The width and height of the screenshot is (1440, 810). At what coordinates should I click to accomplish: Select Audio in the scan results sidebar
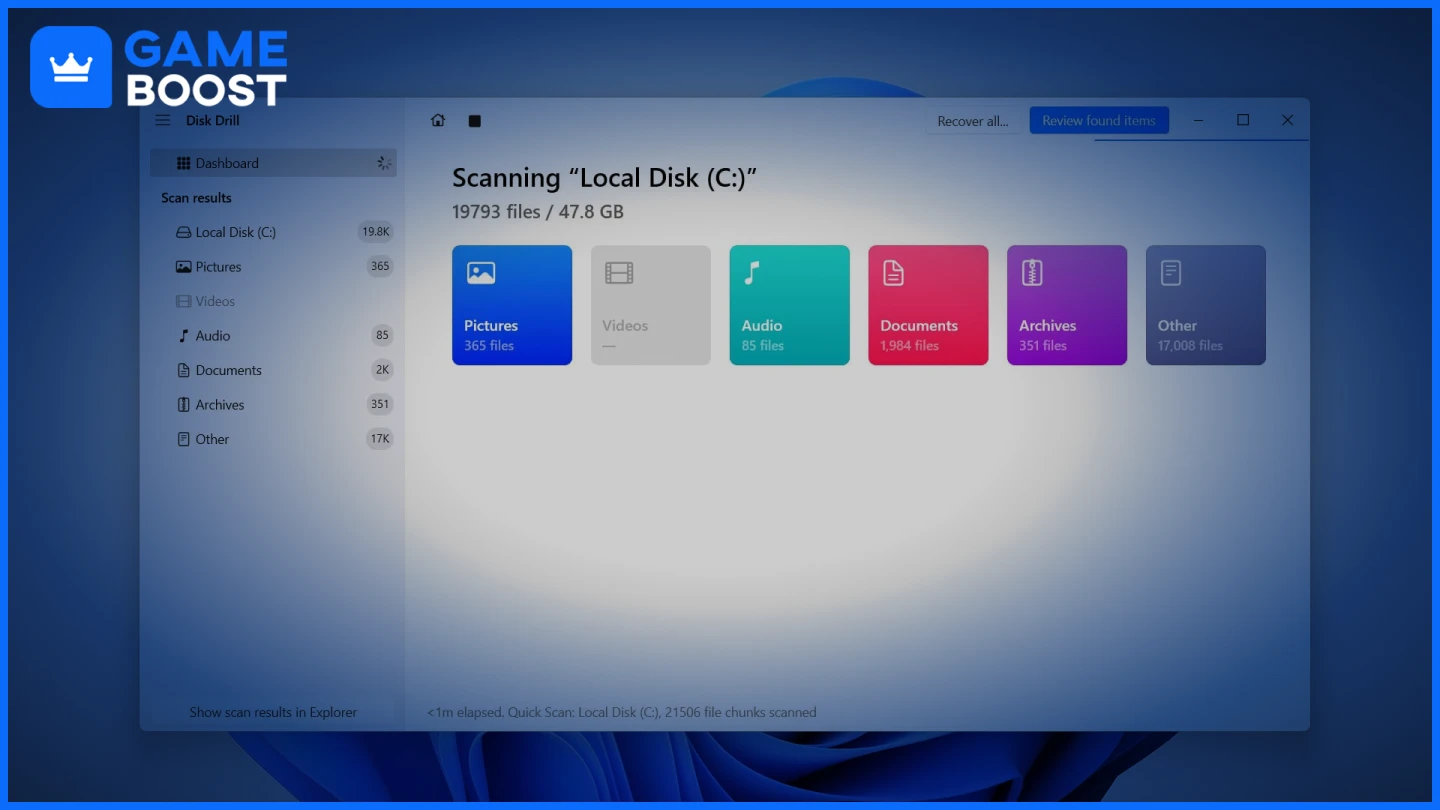pyautogui.click(x=215, y=335)
